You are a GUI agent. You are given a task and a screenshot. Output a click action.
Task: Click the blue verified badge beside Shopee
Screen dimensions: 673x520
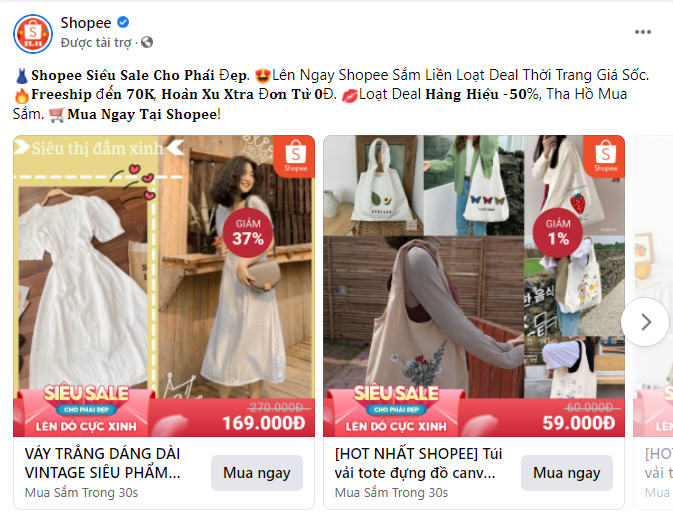click(x=123, y=22)
